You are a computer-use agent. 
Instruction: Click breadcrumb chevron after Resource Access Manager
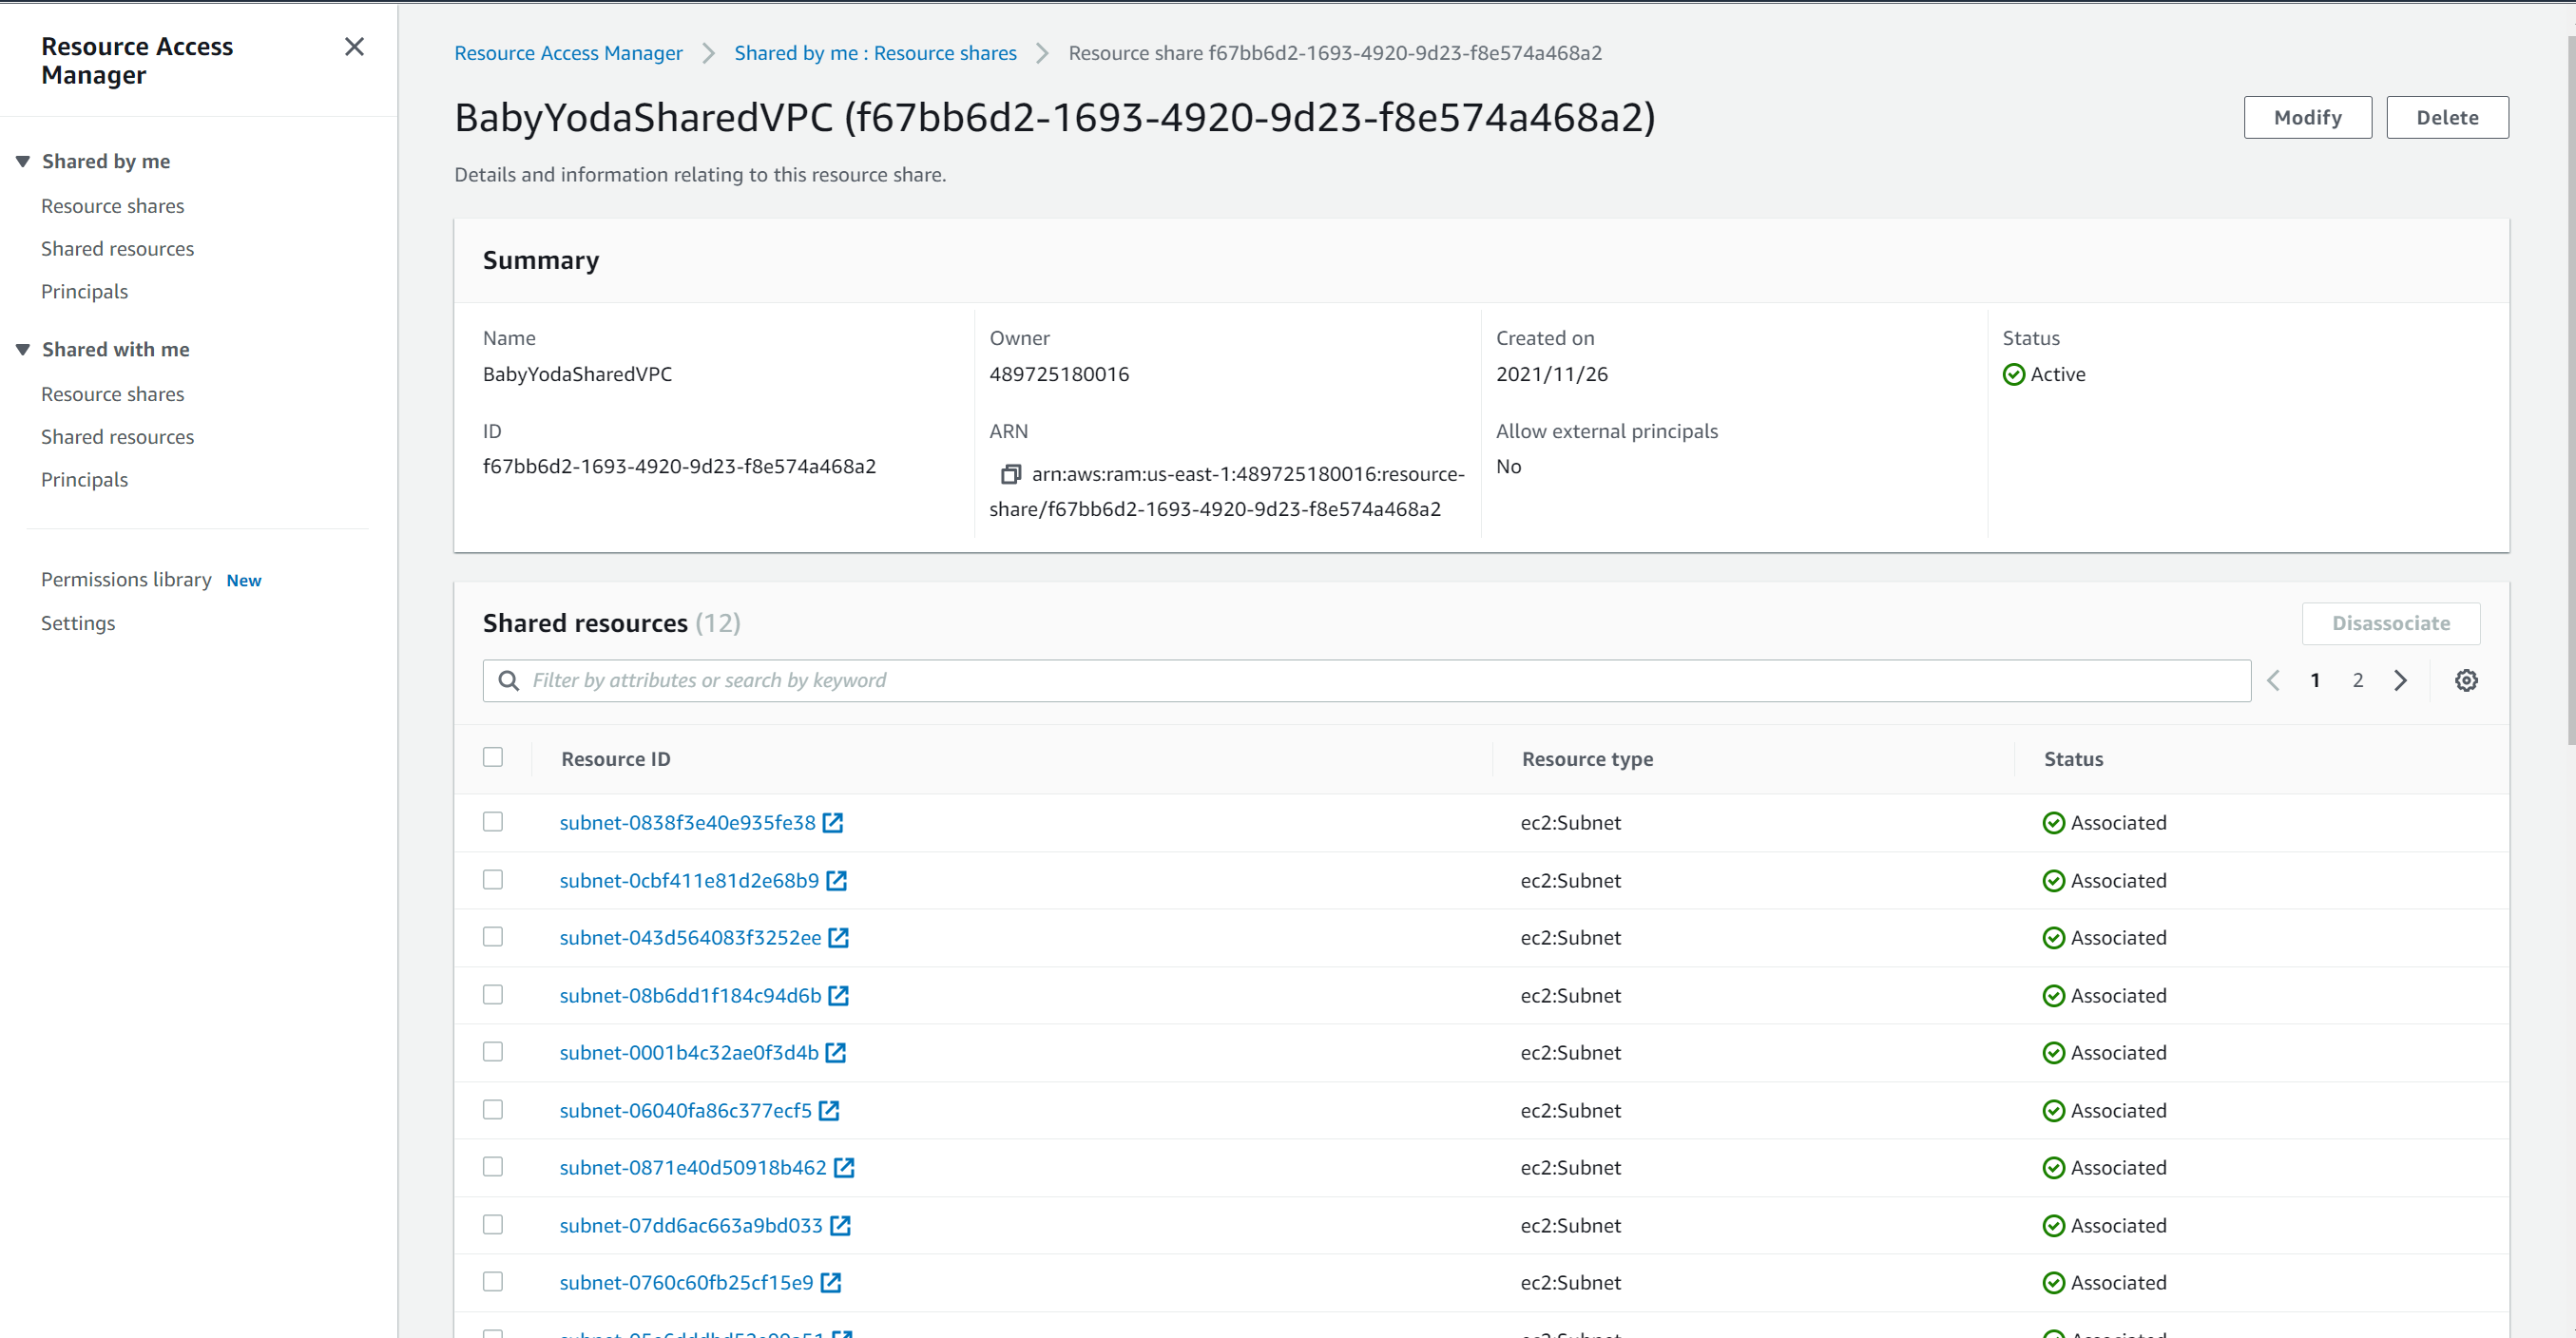(x=708, y=53)
